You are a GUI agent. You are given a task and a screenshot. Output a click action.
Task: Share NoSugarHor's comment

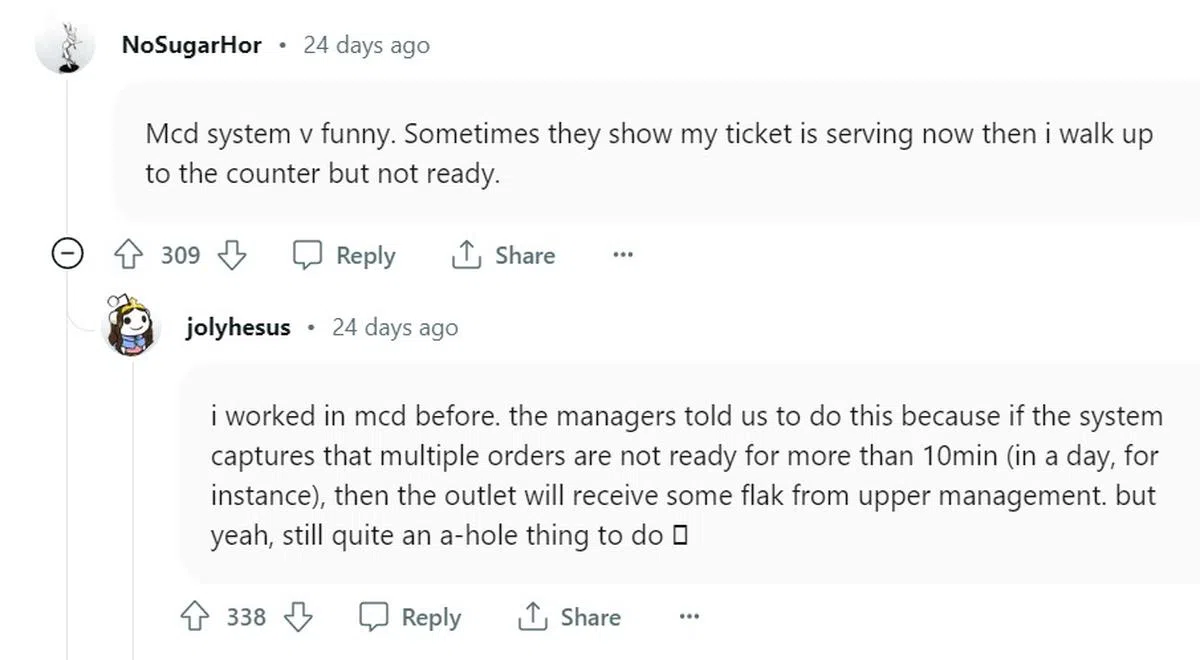point(503,256)
